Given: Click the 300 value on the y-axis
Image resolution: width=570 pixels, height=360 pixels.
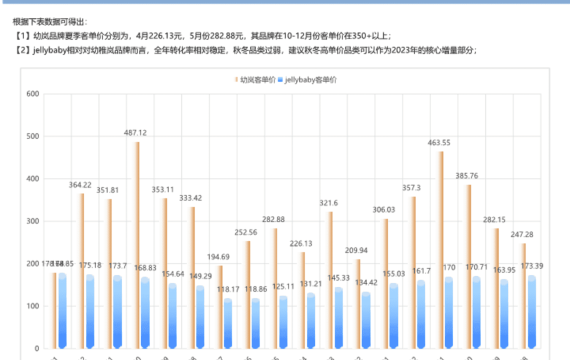Looking at the screenshot, I should 33,221.
